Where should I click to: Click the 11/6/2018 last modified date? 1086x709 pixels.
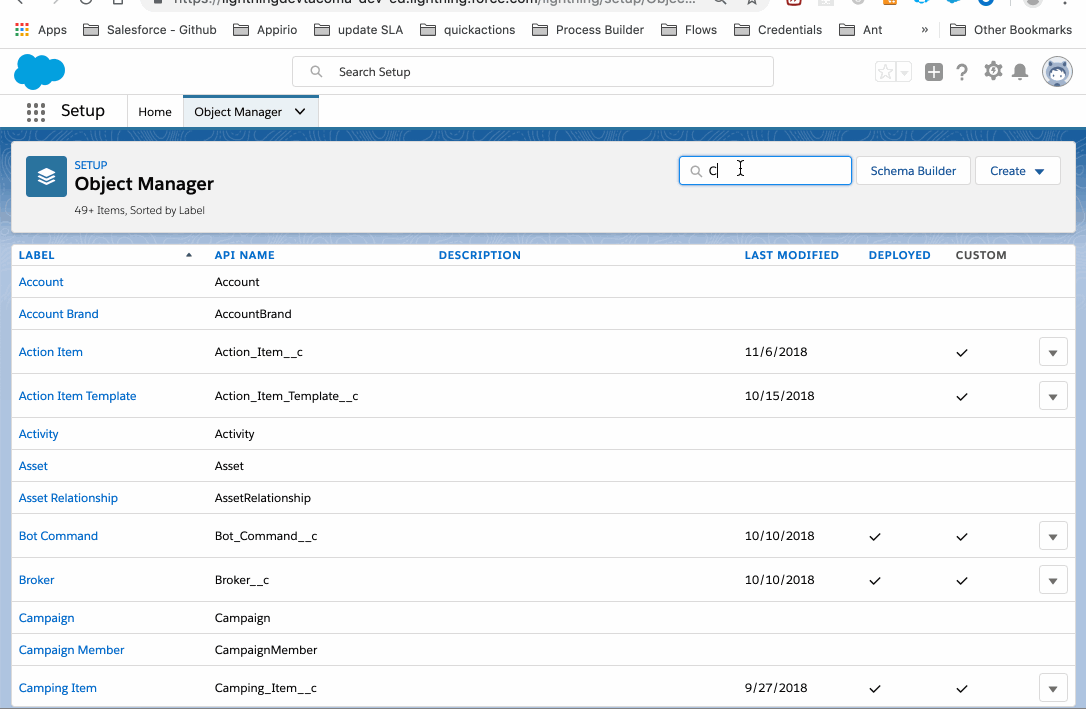pos(776,352)
